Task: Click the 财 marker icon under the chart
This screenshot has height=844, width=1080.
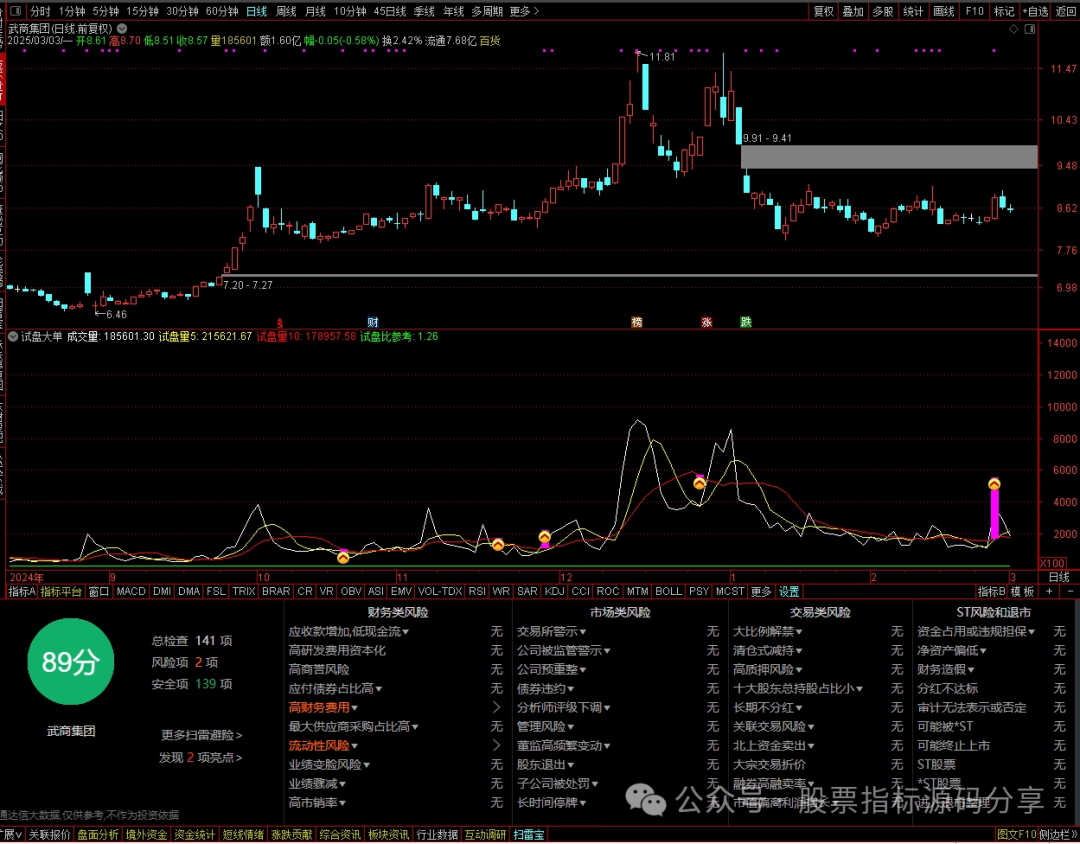Action: (x=373, y=322)
